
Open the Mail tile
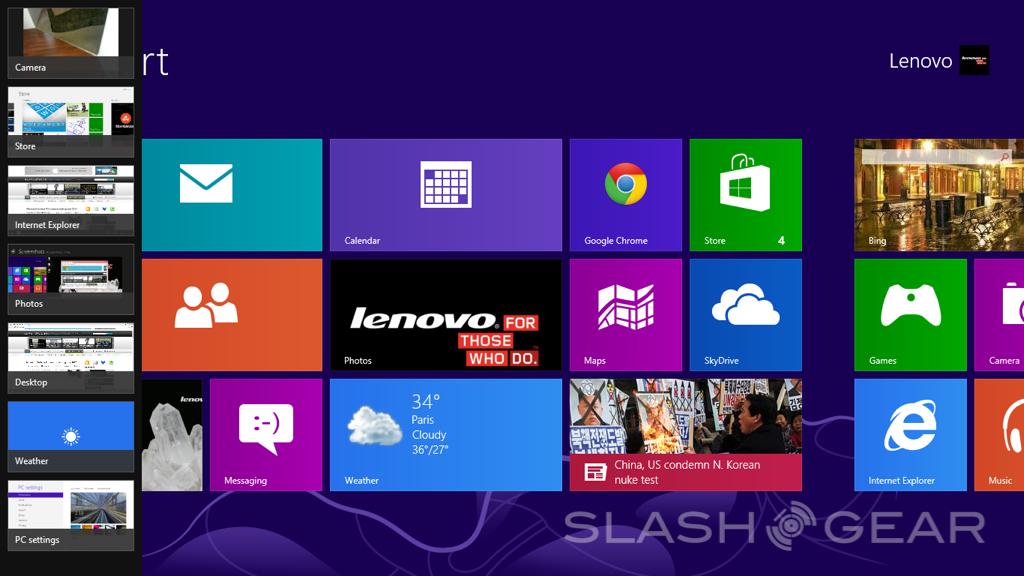(231, 194)
